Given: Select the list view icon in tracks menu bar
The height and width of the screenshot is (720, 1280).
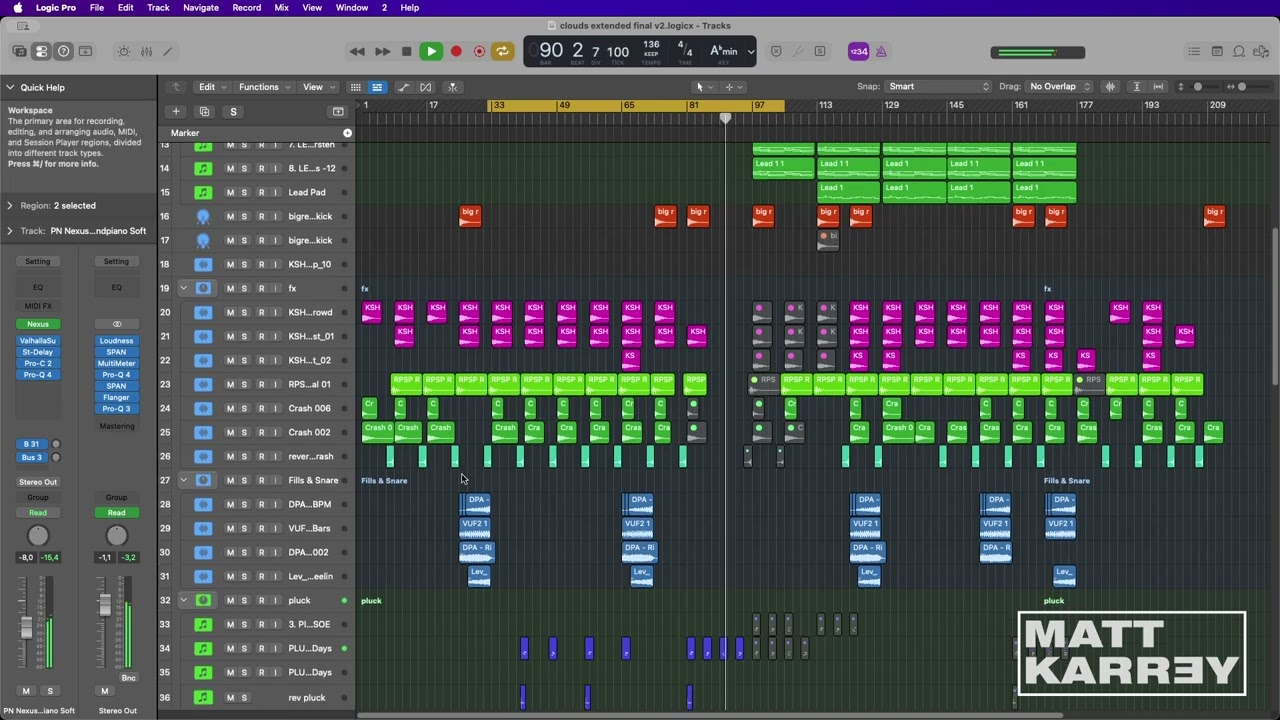Looking at the screenshot, I should coord(377,87).
